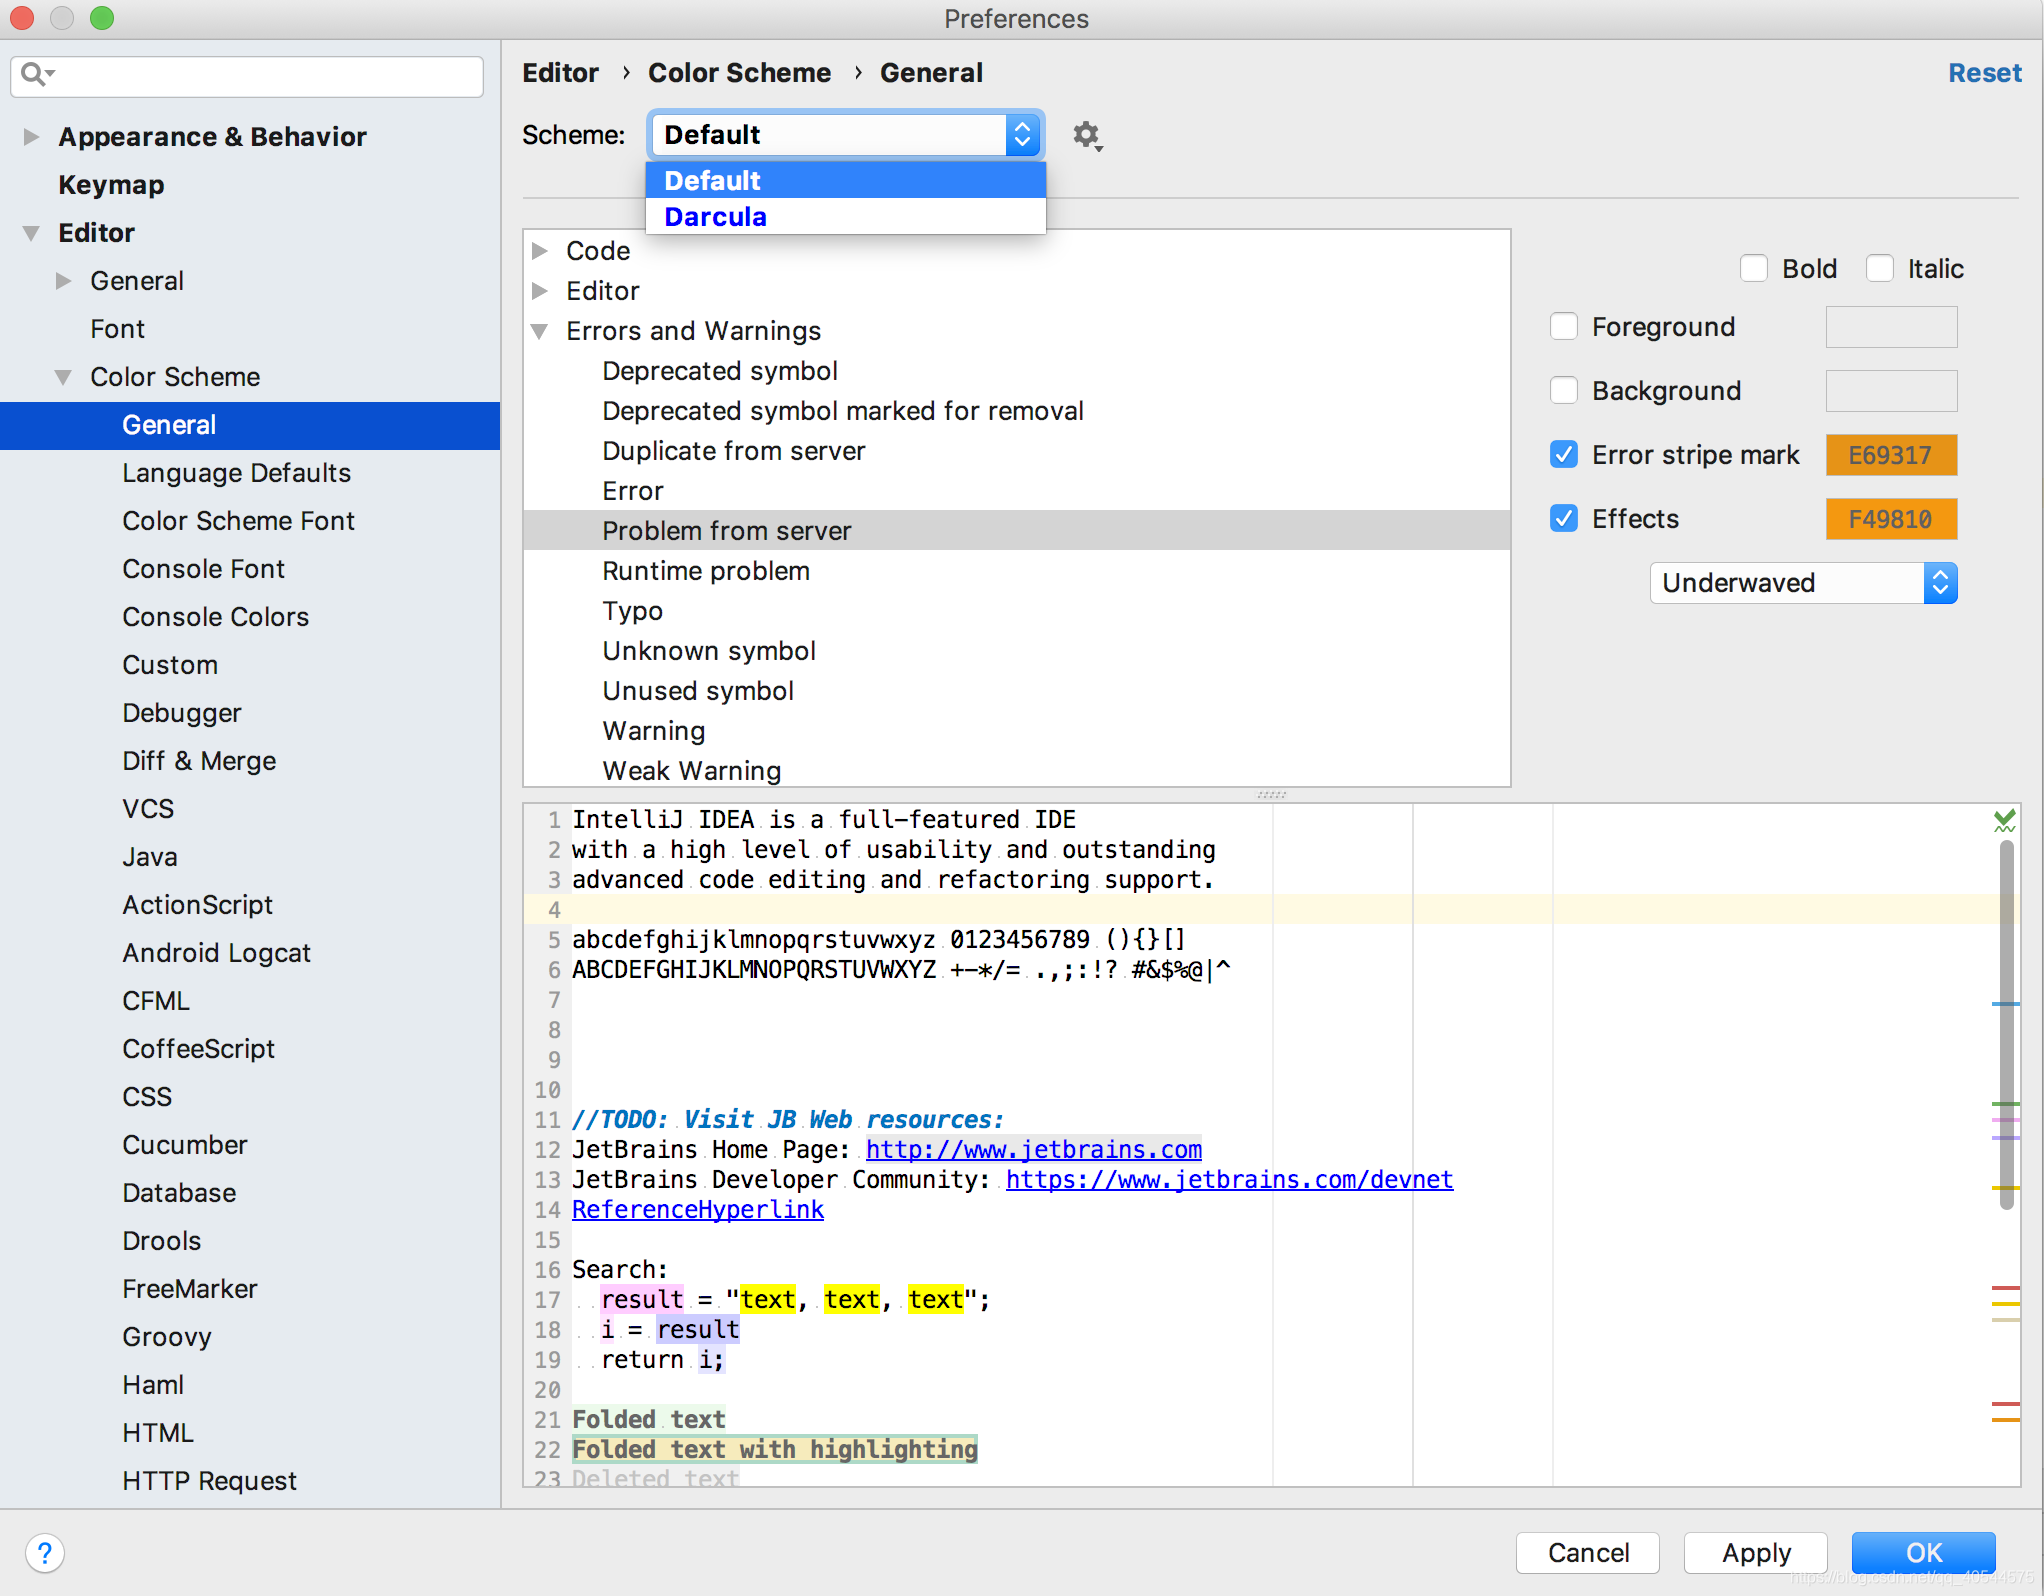The height and width of the screenshot is (1596, 2044).
Task: Click the green inspection checkmark icon
Action: pyautogui.click(x=2004, y=821)
